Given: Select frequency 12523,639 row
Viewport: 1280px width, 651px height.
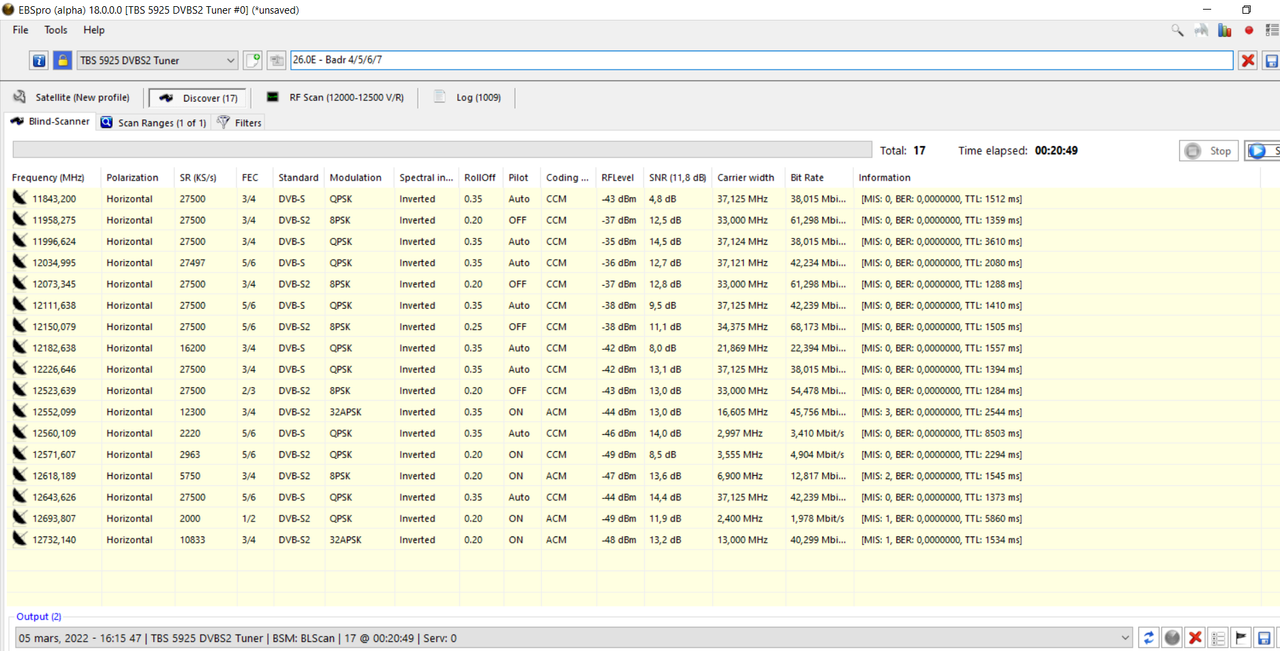Looking at the screenshot, I should (54, 390).
